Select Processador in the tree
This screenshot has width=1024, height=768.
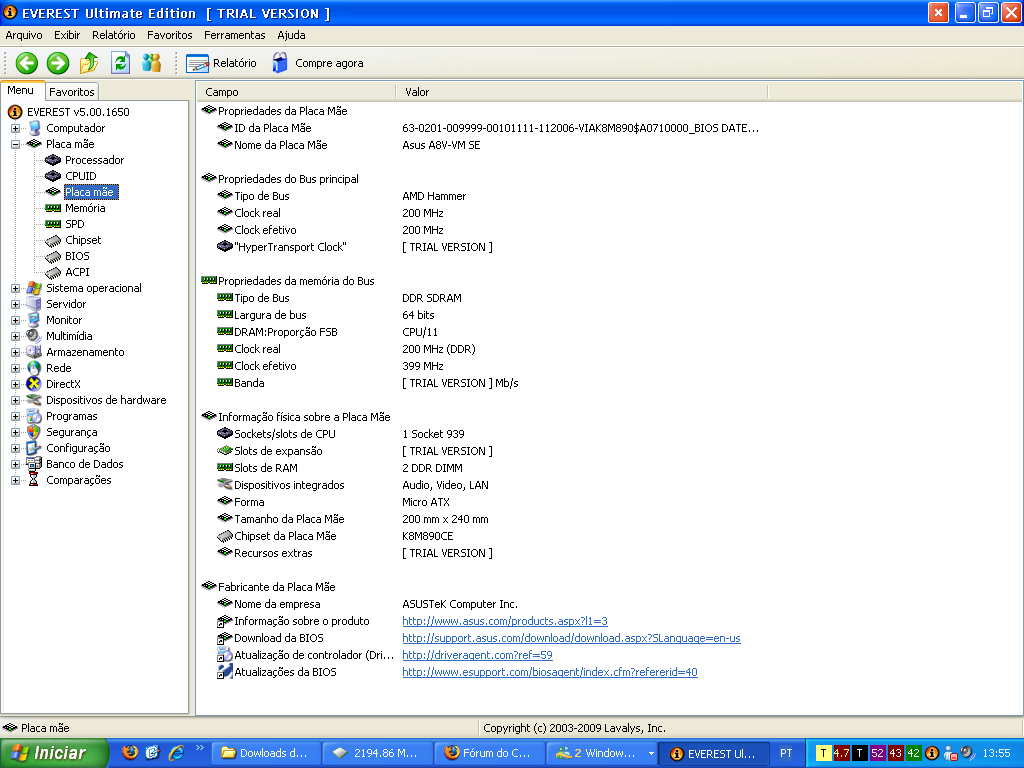[94, 160]
